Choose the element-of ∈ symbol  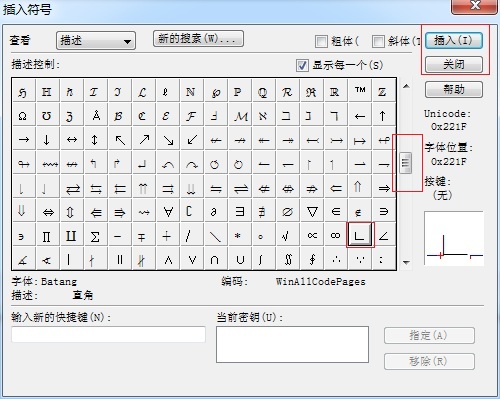click(336, 211)
